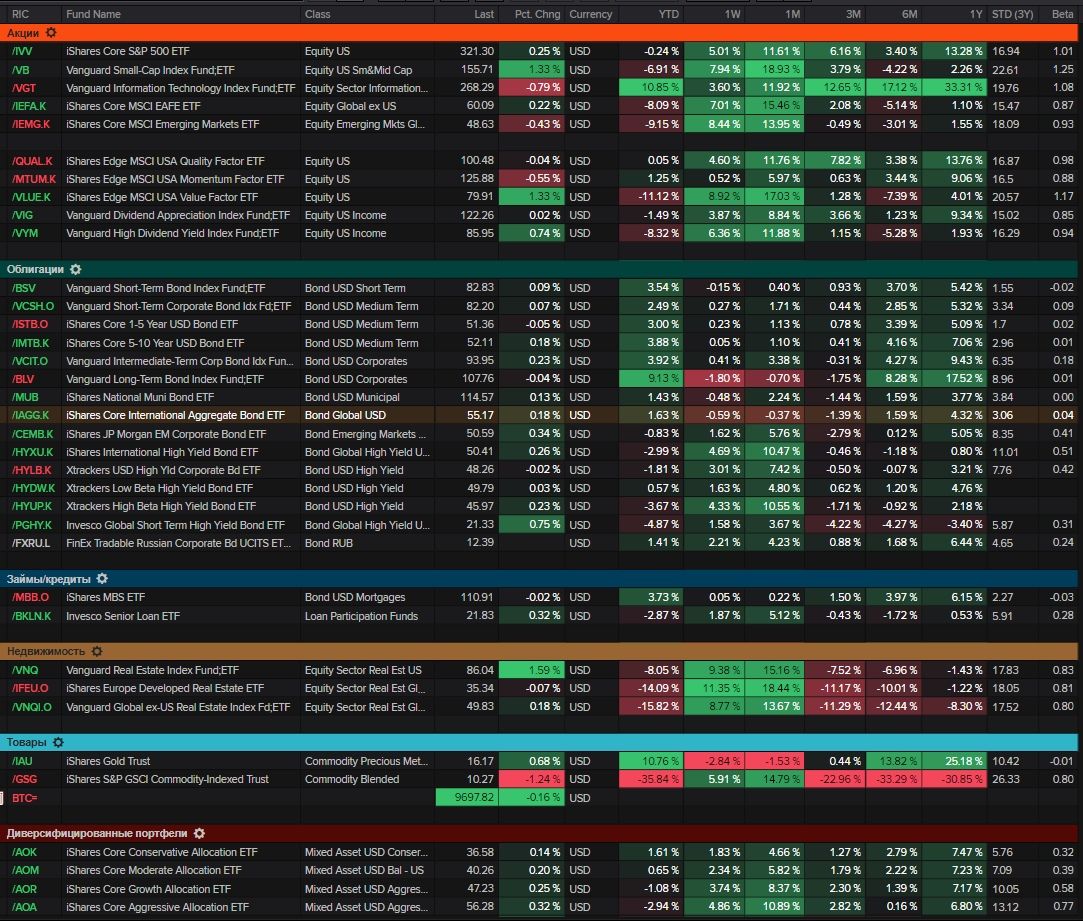Sort by 6M column header

tap(910, 14)
